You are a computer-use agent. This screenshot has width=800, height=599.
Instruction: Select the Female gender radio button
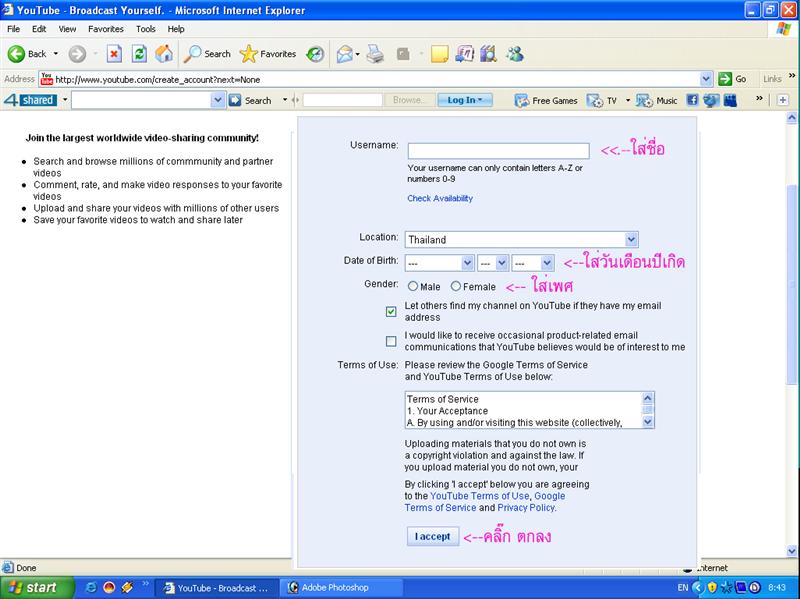point(456,287)
